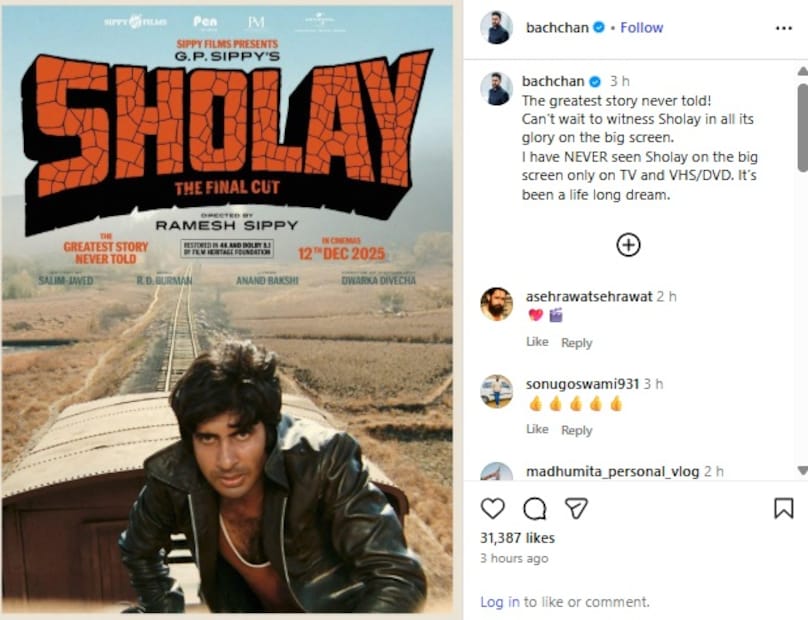Image resolution: width=808 pixels, height=620 pixels.
Task: Like the post with the heart icon
Action: click(493, 509)
